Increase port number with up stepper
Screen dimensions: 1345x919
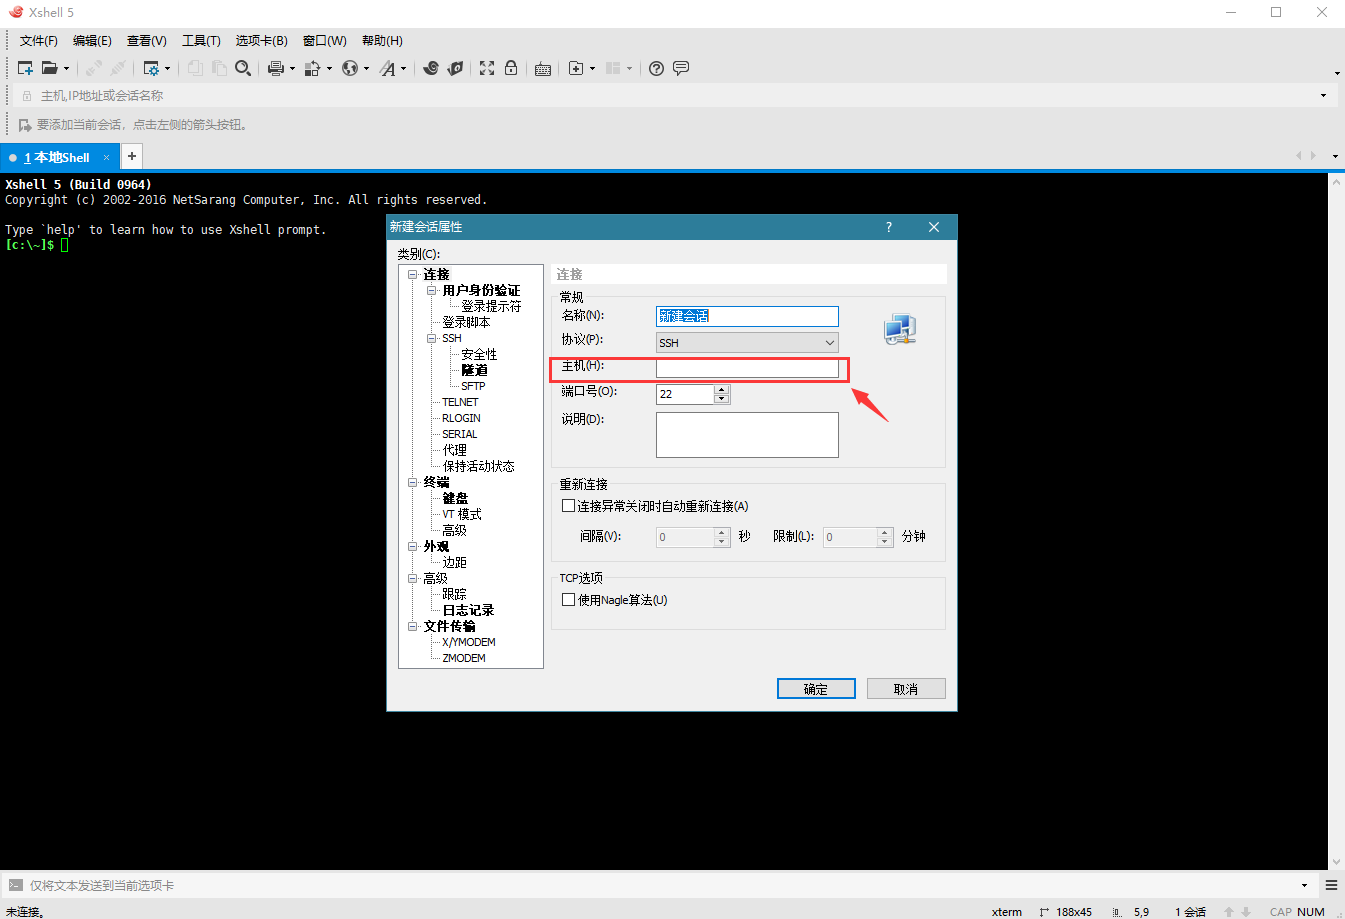coord(722,389)
